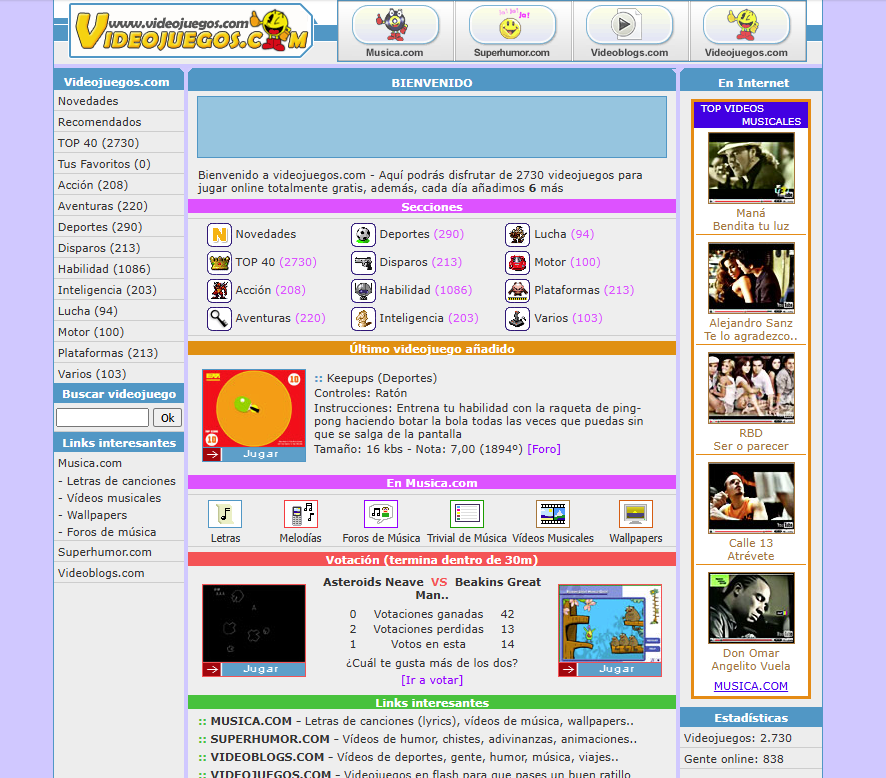Click the TOP 40 crown icon
This screenshot has width=886, height=778.
[x=219, y=263]
